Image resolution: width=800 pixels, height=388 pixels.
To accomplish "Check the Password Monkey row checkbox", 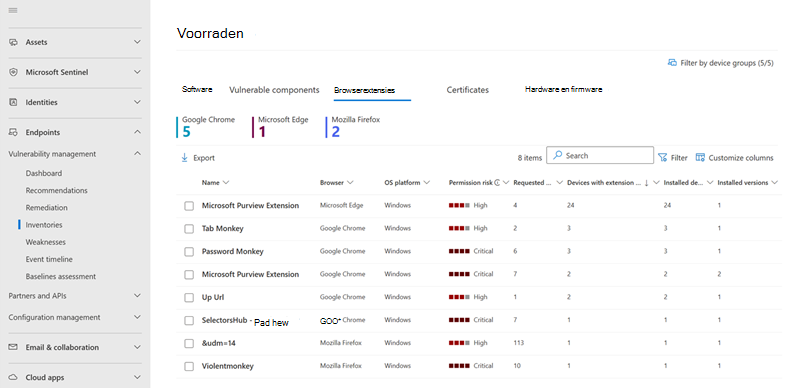I will tap(189, 252).
